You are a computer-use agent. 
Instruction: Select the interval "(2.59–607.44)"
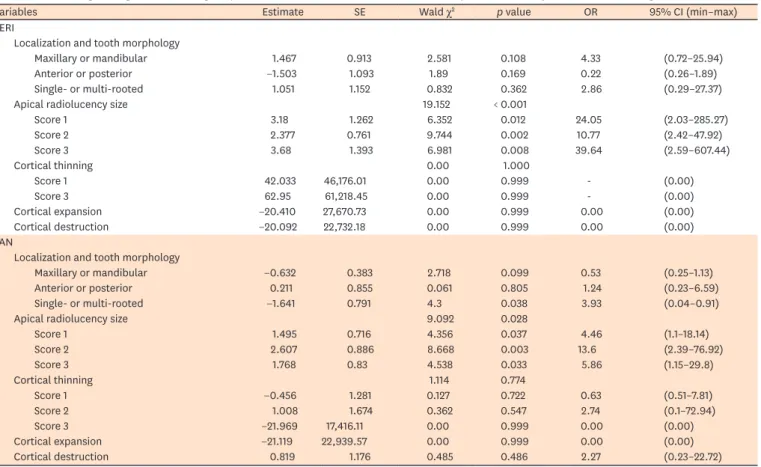pos(696,150)
